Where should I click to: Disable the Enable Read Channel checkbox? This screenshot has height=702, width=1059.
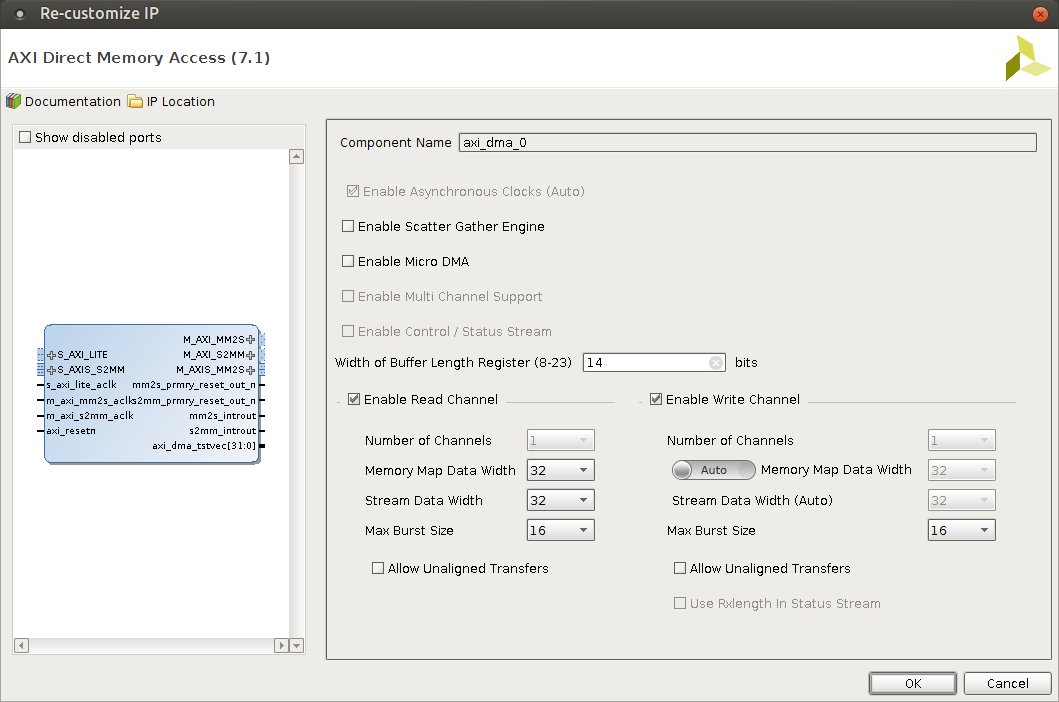[x=354, y=399]
